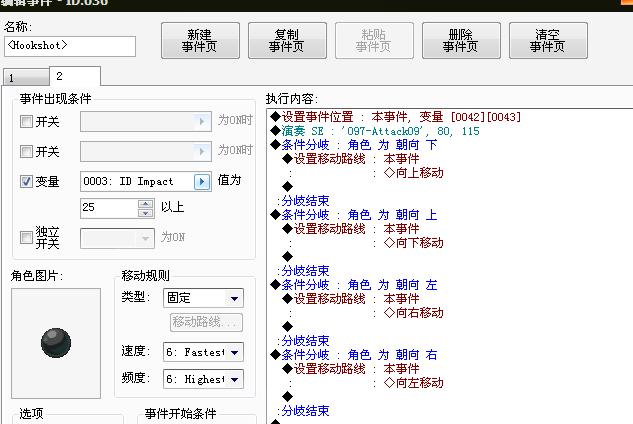Select 分歧结束 after the 朝向右 branch
Viewport: 633px width, 424px height.
pos(304,411)
